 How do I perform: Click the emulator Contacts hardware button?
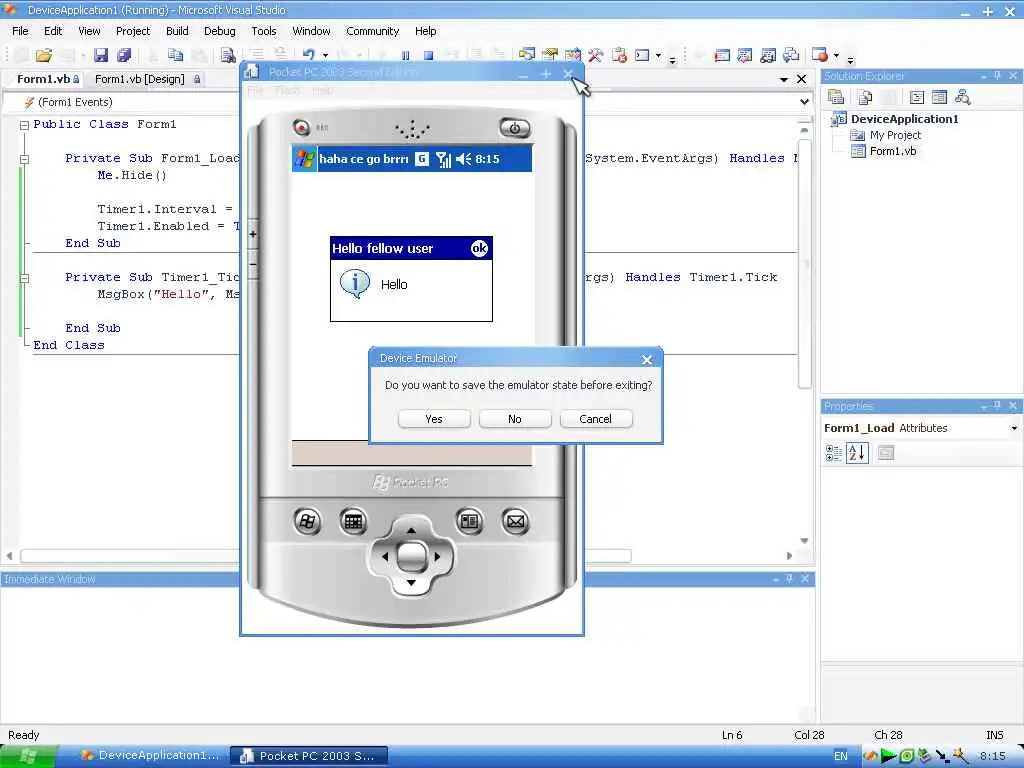coord(470,521)
